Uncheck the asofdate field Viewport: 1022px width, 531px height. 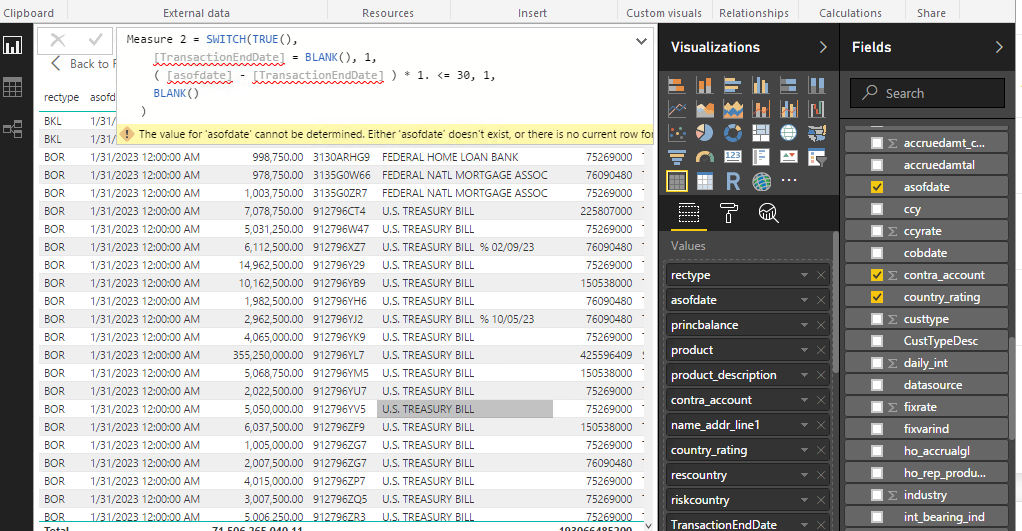(x=877, y=187)
